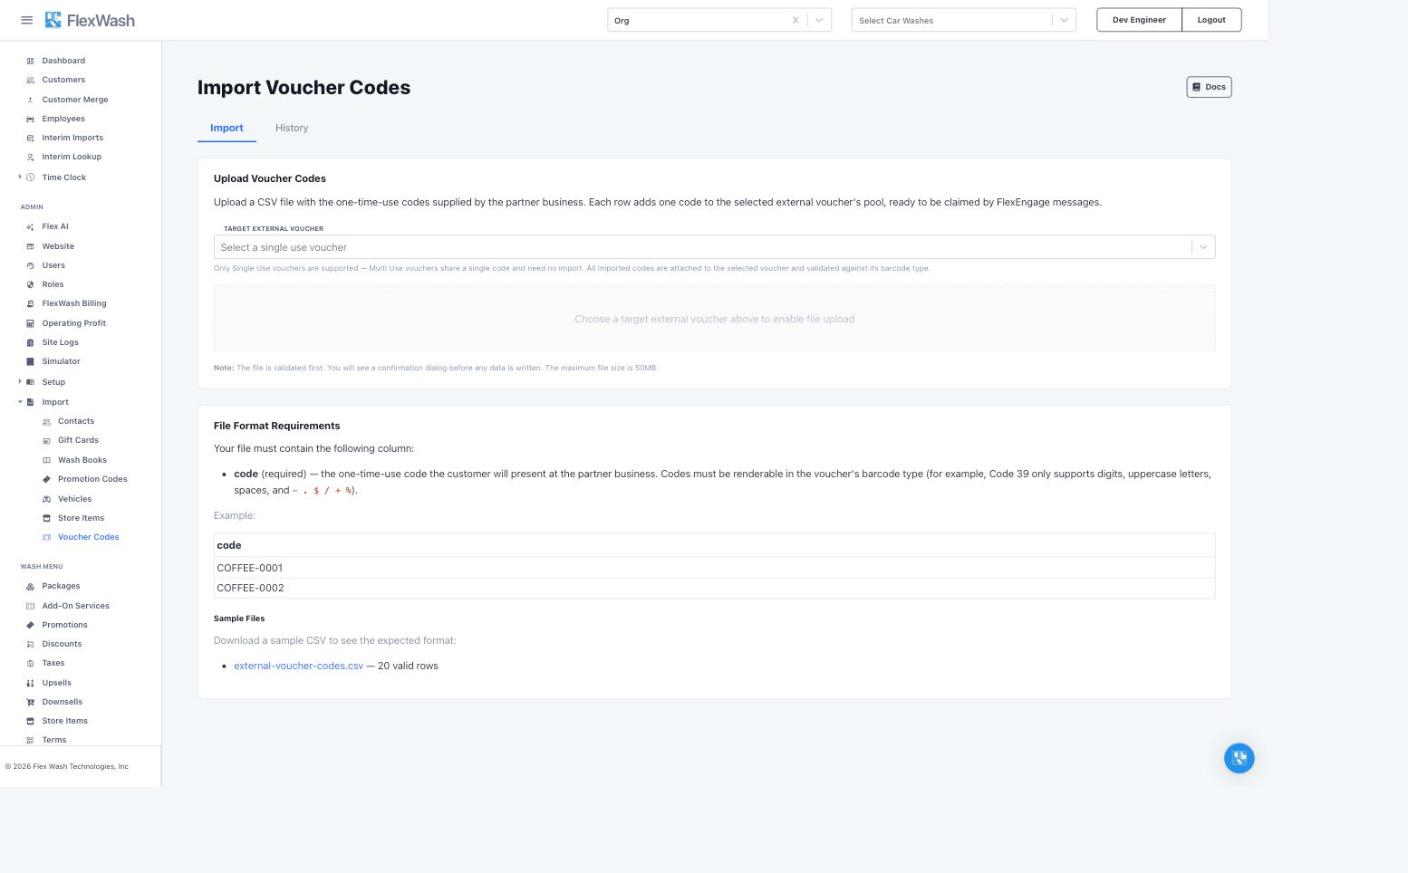Image resolution: width=1408 pixels, height=873 pixels.
Task: Click the Employees icon
Action: tap(30, 119)
